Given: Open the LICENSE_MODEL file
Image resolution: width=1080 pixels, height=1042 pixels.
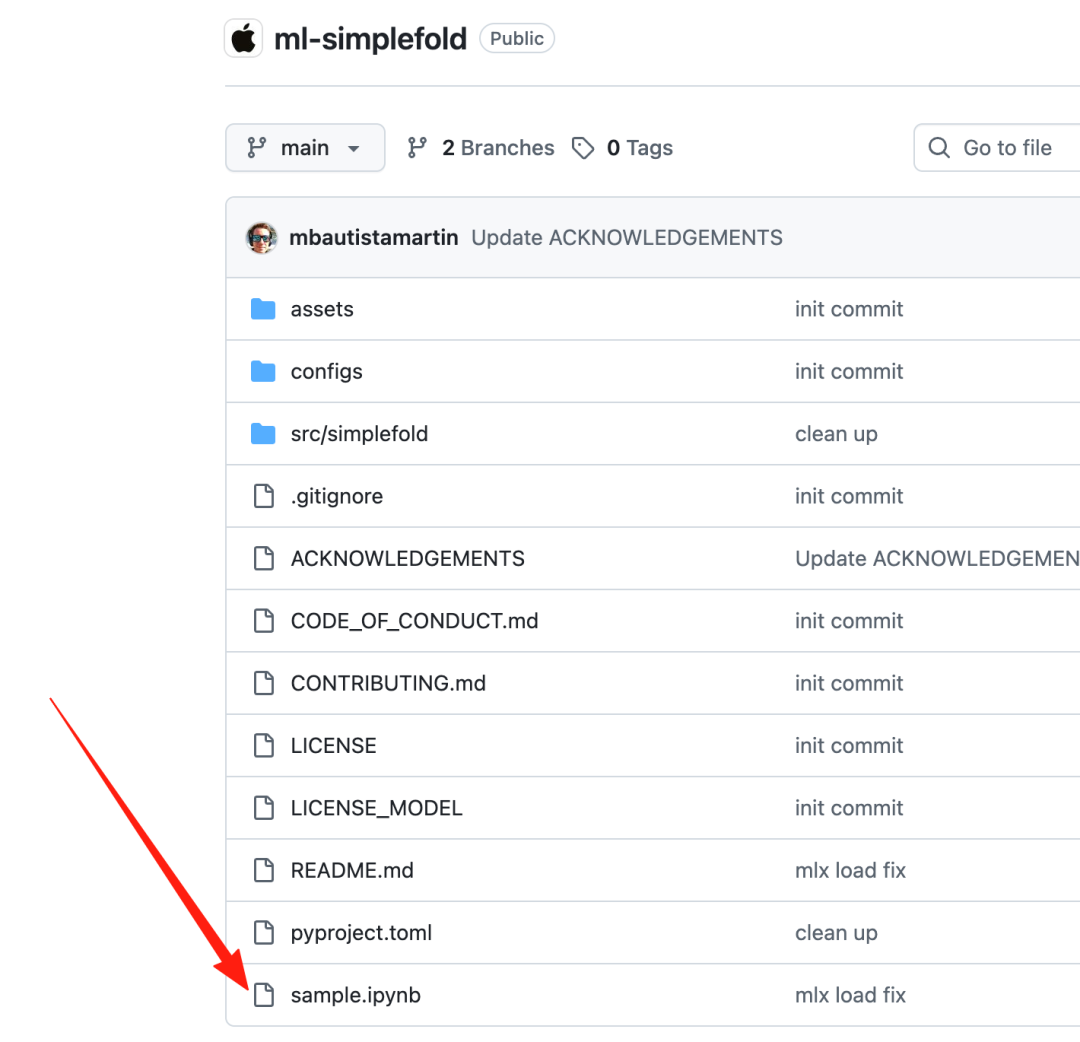Looking at the screenshot, I should [376, 808].
